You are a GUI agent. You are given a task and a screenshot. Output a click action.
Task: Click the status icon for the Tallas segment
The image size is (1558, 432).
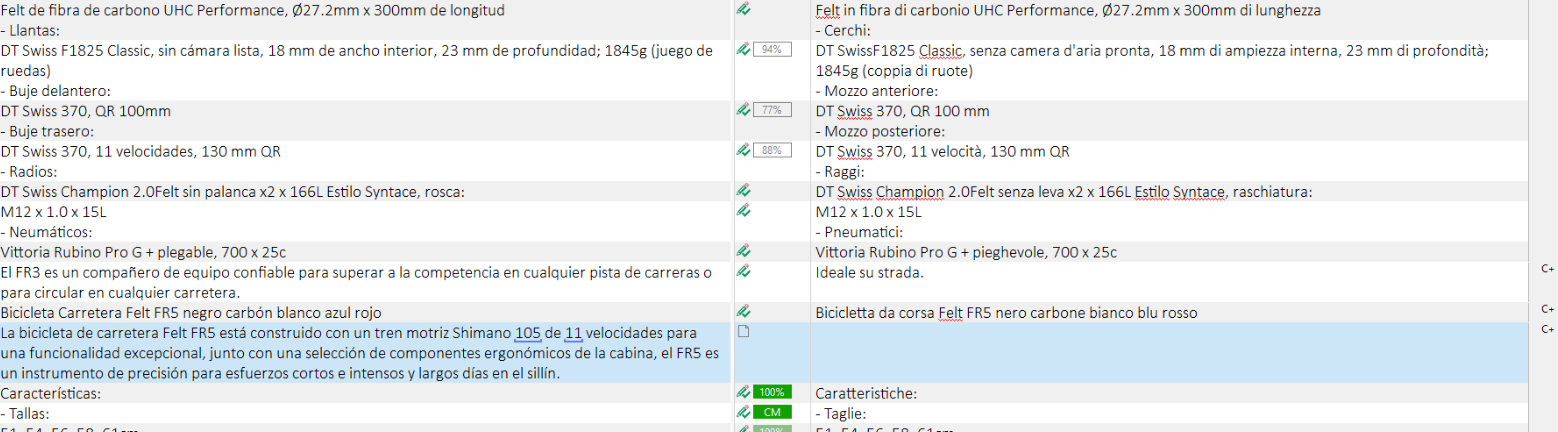[743, 412]
